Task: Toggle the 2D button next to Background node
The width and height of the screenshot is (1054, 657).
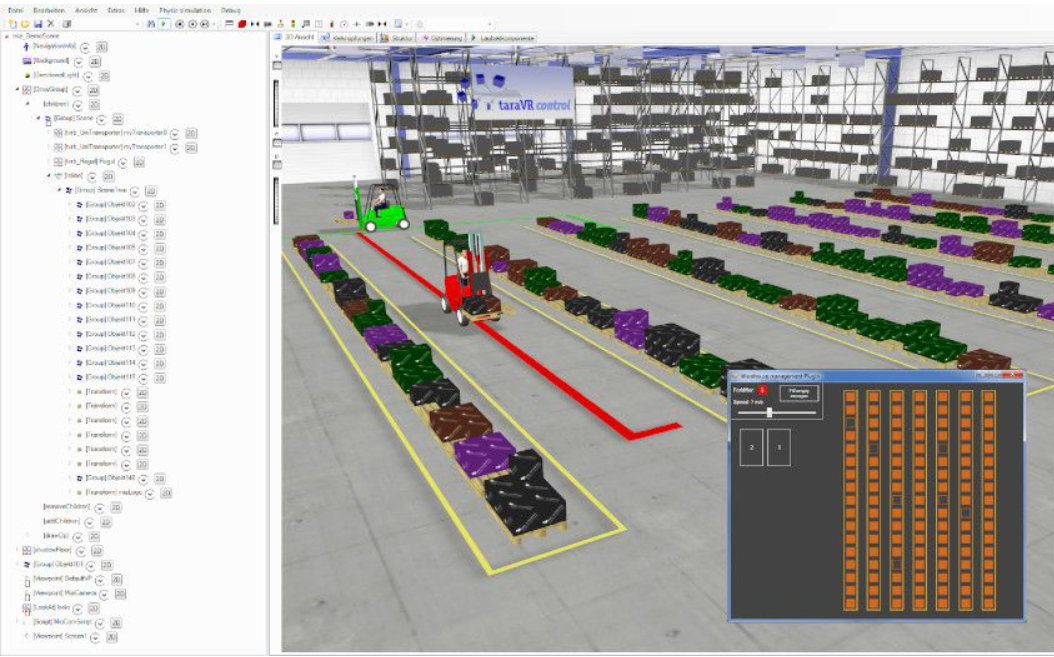Action: click(x=93, y=61)
